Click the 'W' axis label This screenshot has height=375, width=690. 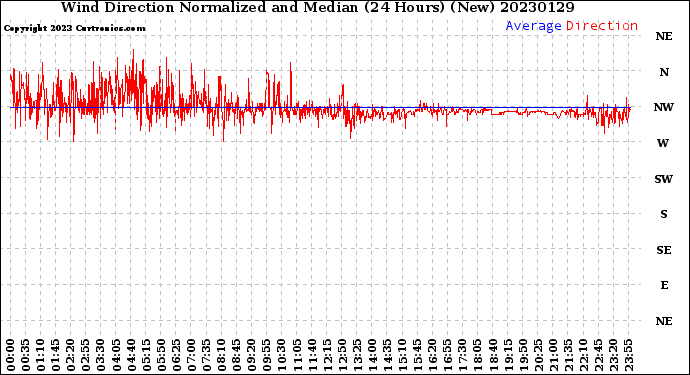[x=663, y=143]
